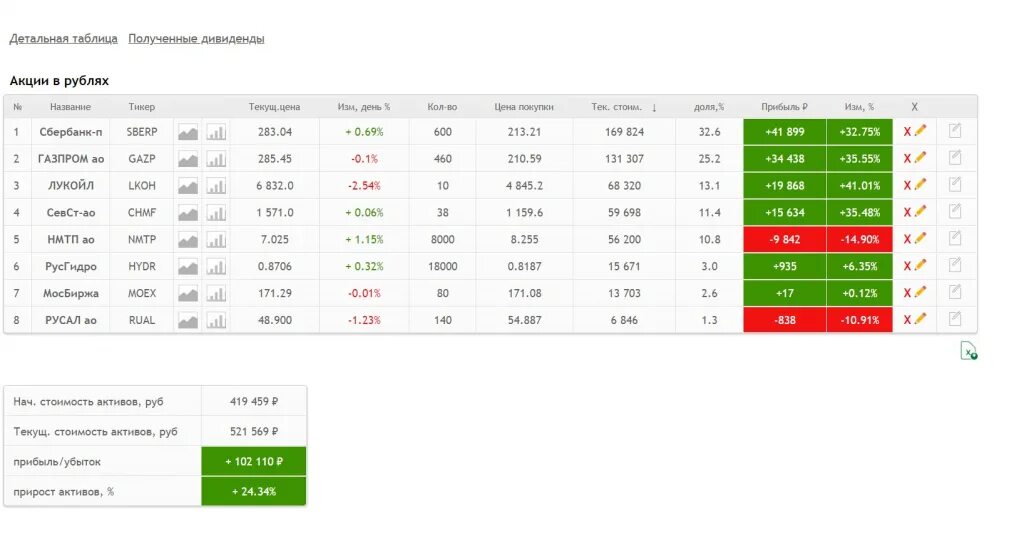
Task: Export the table to Excel
Action: tap(968, 351)
